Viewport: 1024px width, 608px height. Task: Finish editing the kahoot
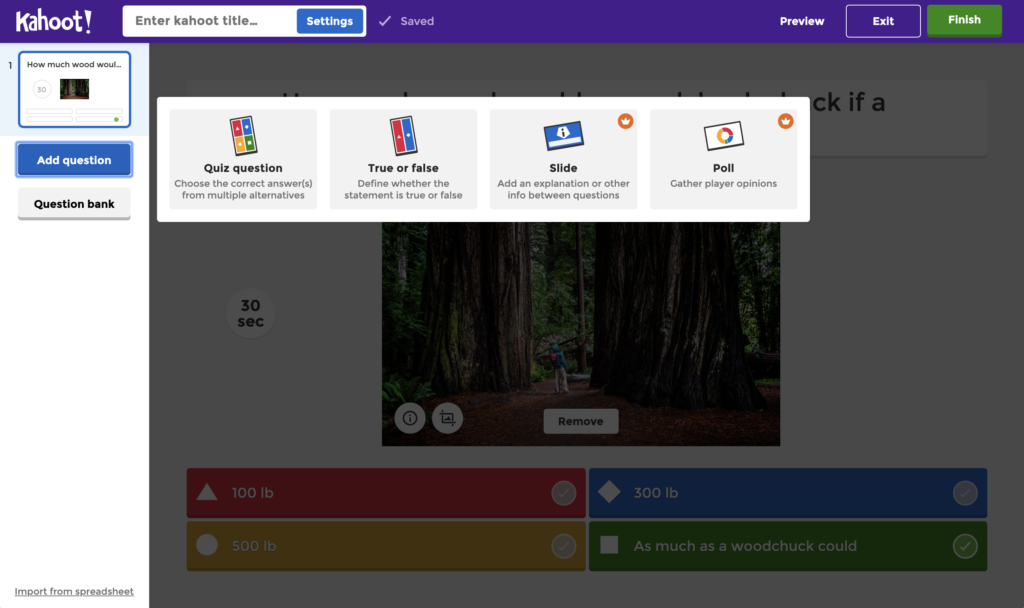(963, 20)
